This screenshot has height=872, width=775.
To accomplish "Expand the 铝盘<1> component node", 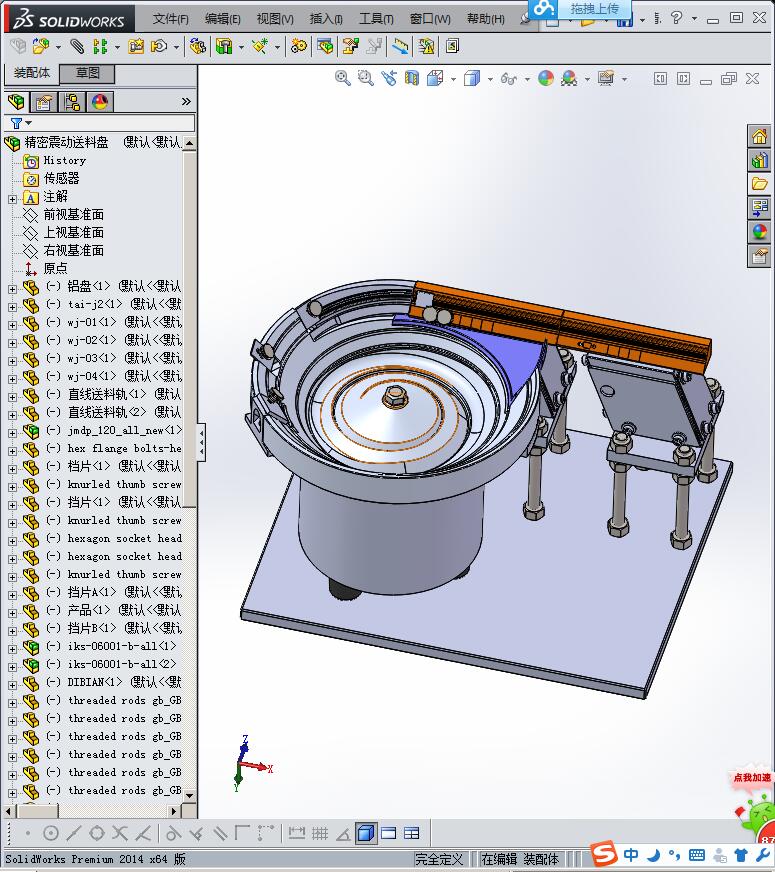I will point(12,289).
